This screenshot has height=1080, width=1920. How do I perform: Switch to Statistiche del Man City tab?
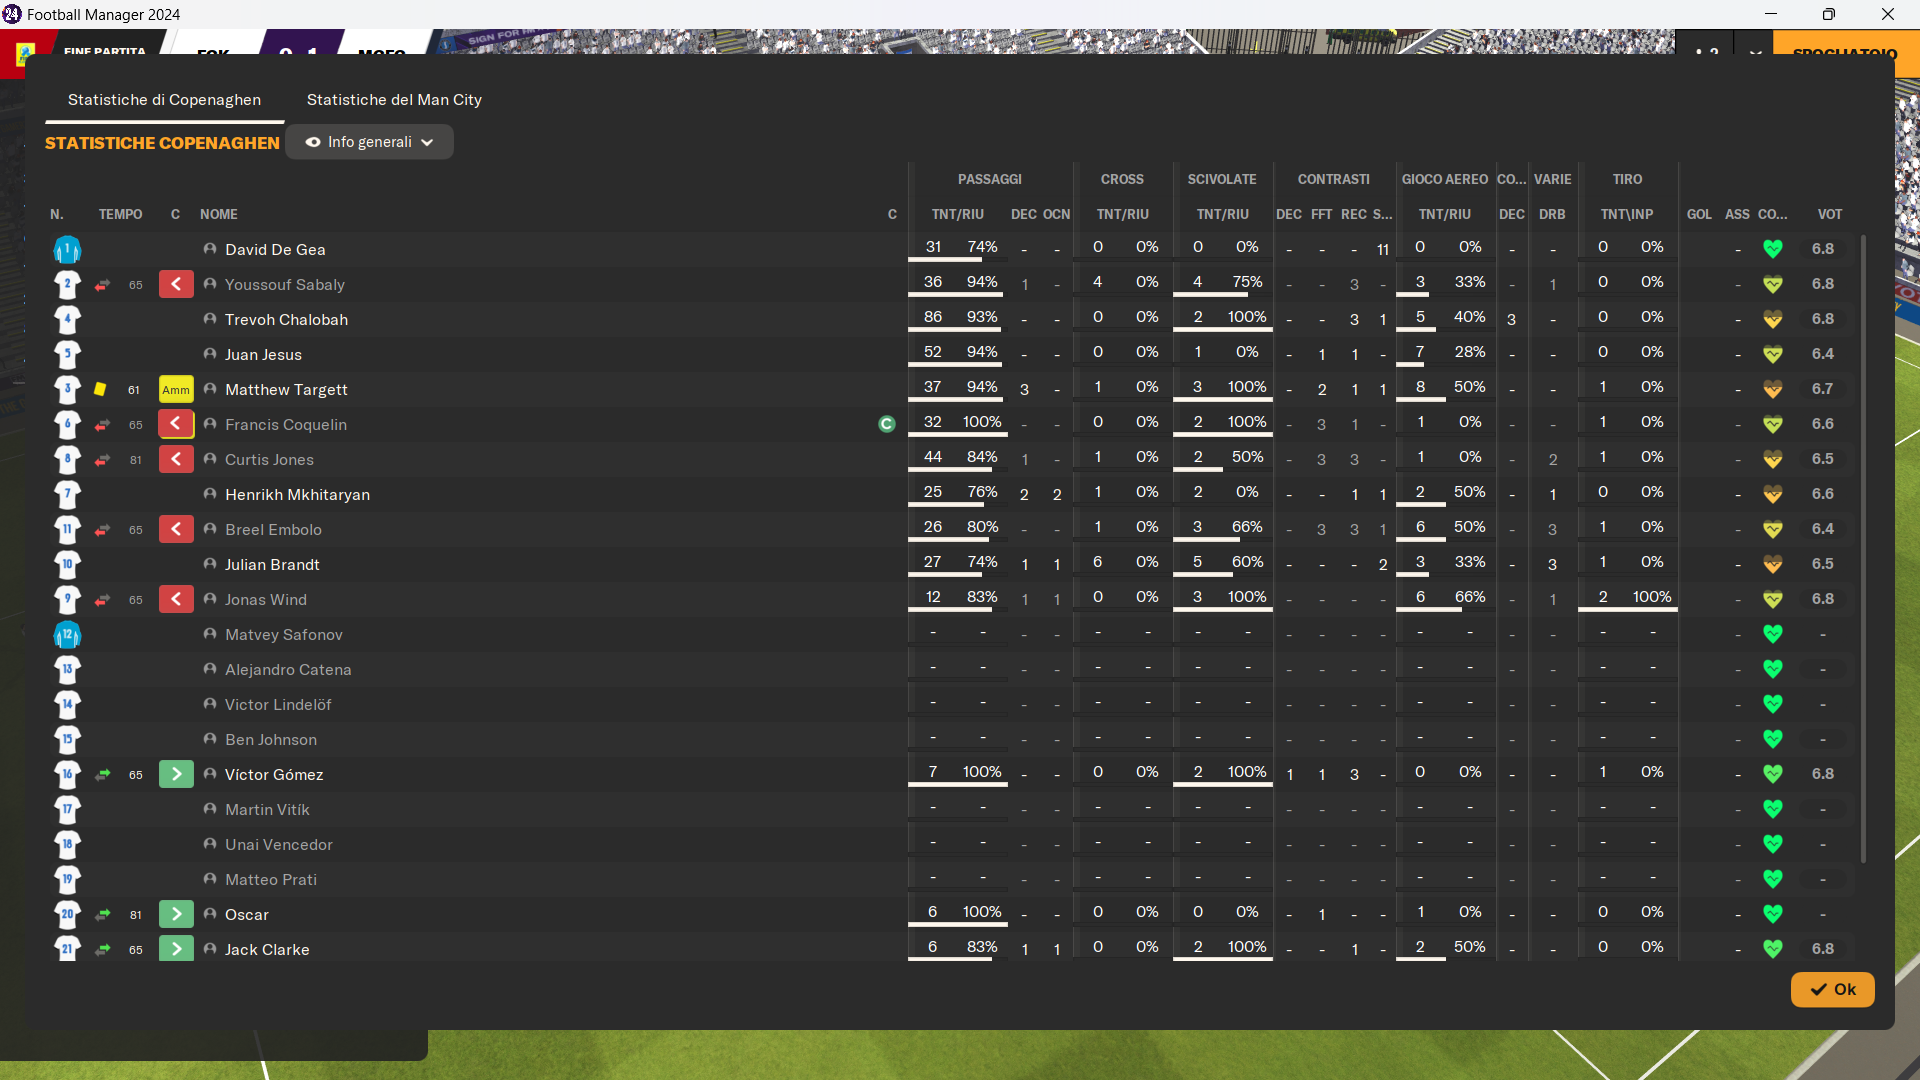tap(394, 100)
